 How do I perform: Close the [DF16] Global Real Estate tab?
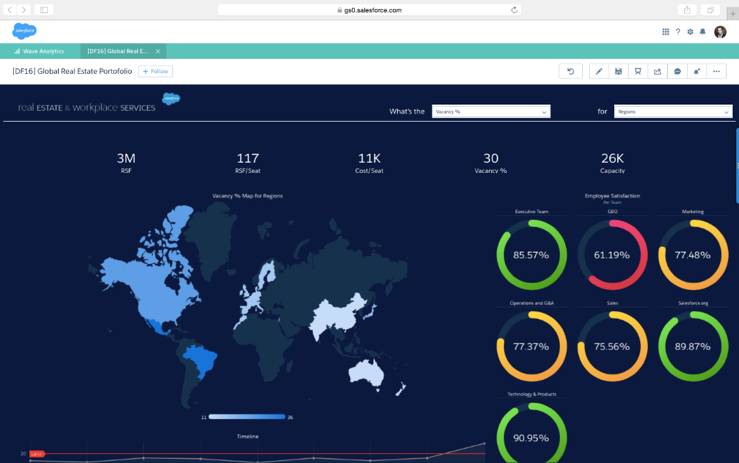(x=158, y=51)
